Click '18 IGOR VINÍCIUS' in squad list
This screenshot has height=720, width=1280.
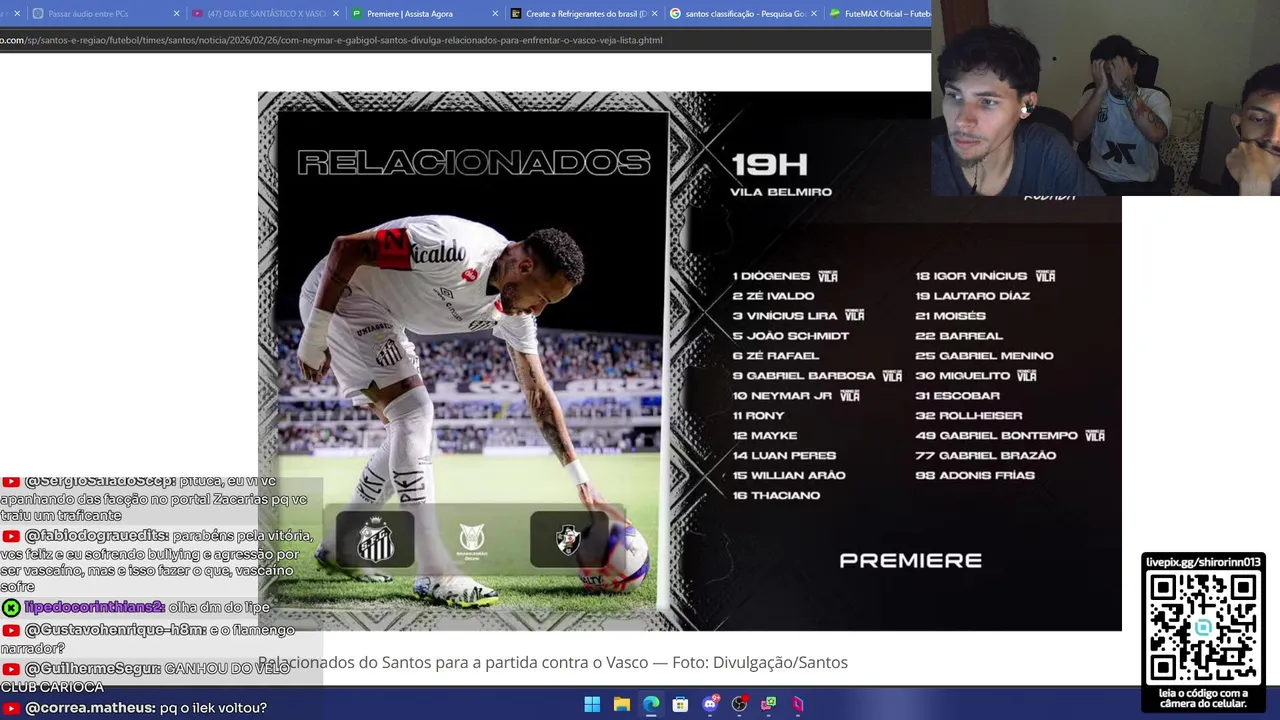(x=971, y=276)
